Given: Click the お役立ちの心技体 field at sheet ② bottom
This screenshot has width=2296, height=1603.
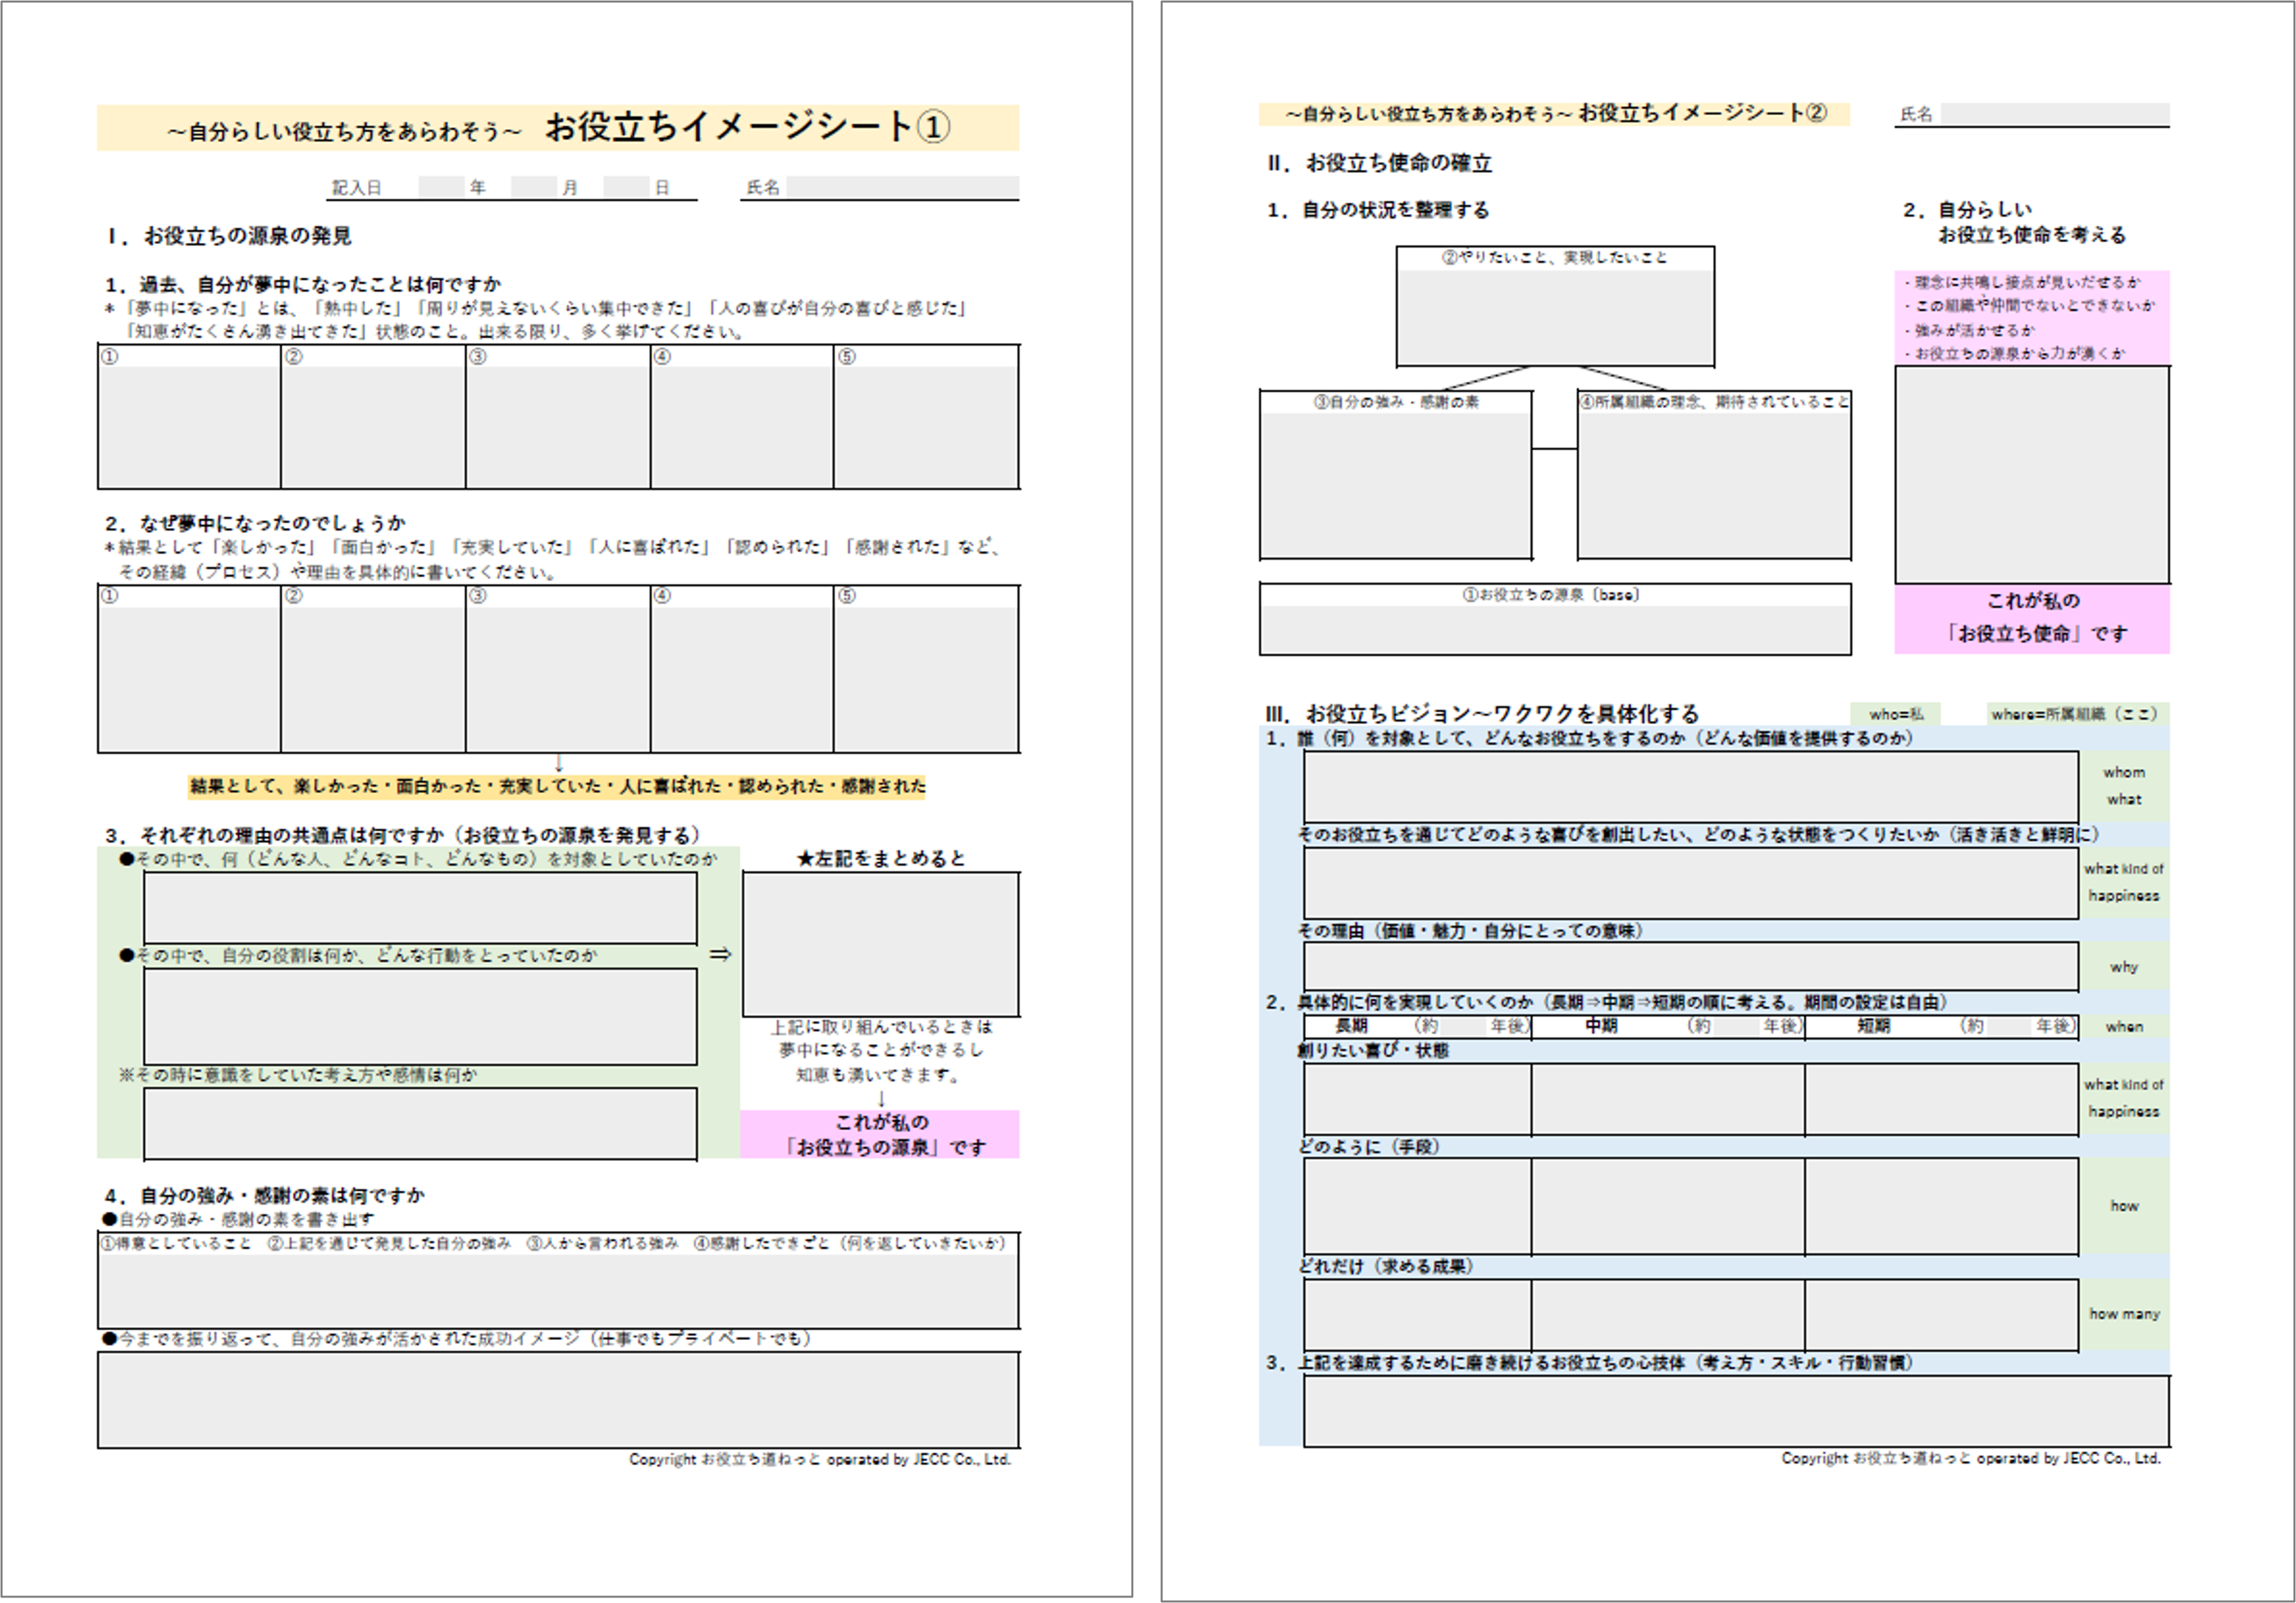Looking at the screenshot, I should tap(1736, 1411).
